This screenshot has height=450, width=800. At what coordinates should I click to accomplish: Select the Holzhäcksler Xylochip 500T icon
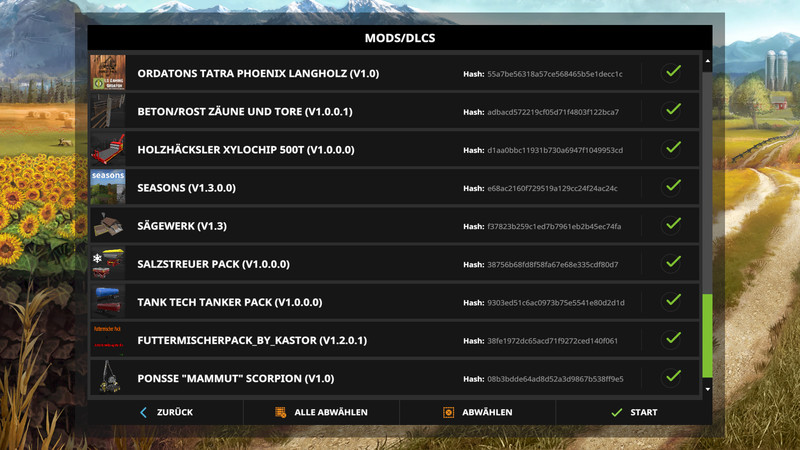pyautogui.click(x=108, y=149)
